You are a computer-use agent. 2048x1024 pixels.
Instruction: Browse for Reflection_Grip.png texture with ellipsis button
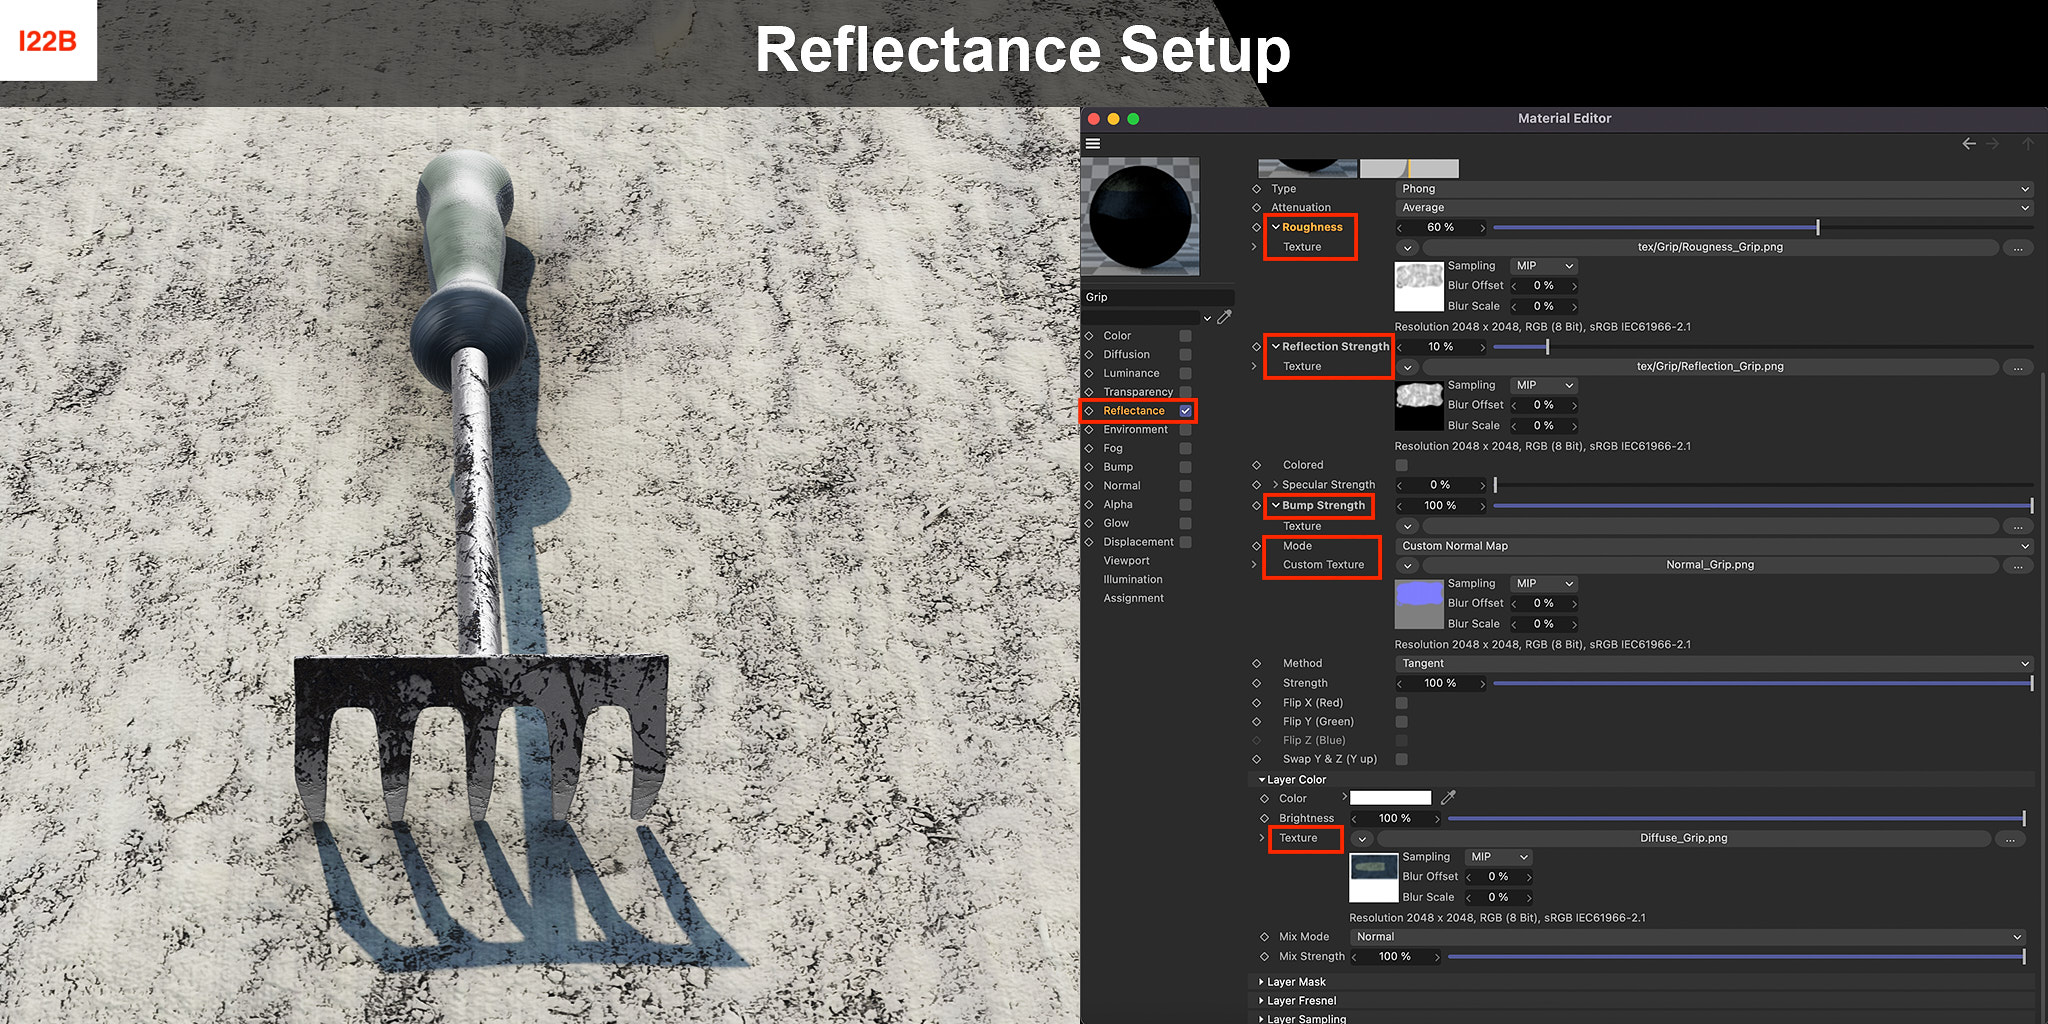point(2018,367)
